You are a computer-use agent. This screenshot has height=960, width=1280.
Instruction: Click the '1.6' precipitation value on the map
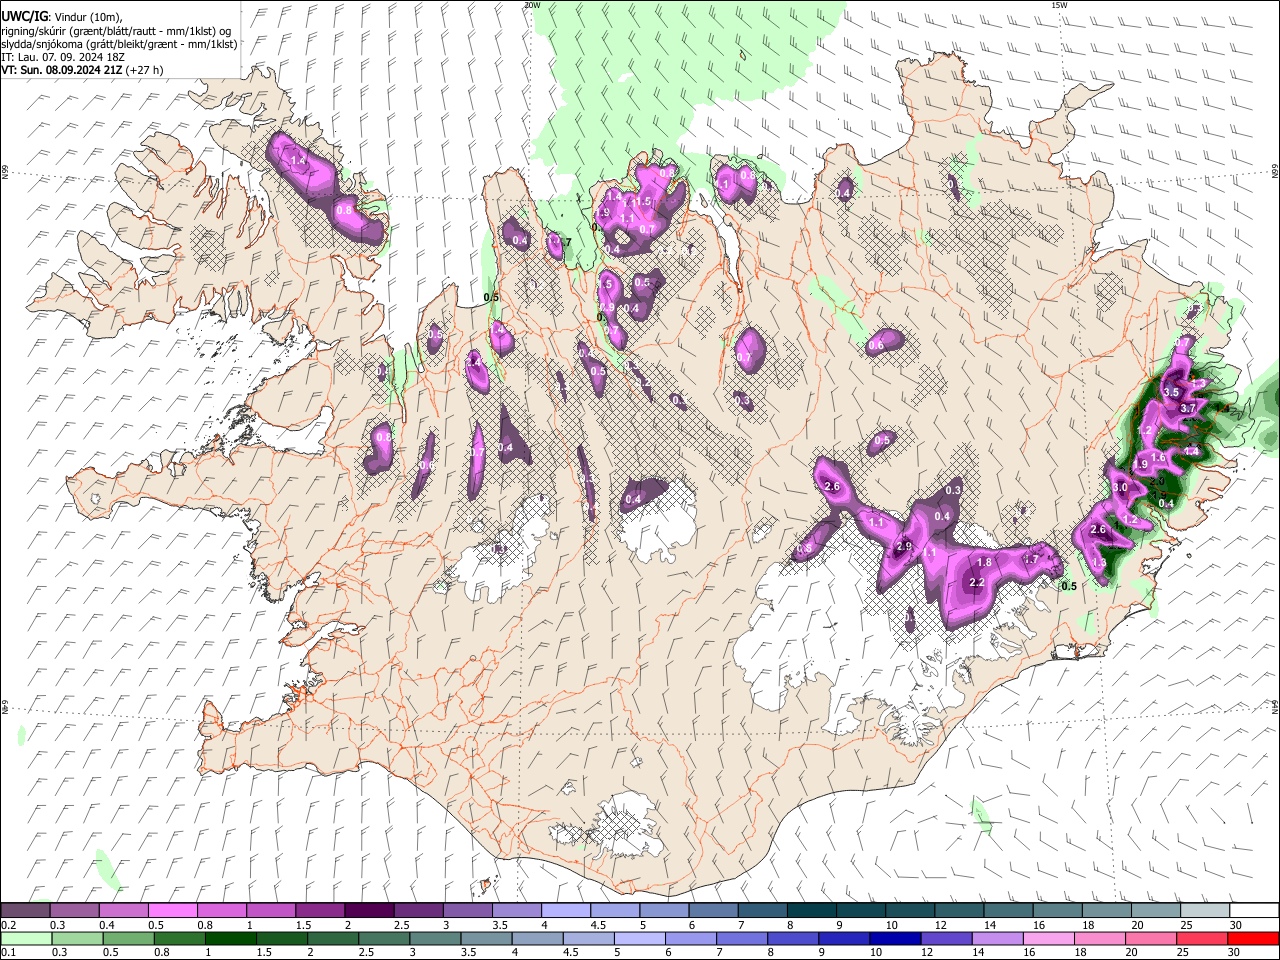point(1159,457)
